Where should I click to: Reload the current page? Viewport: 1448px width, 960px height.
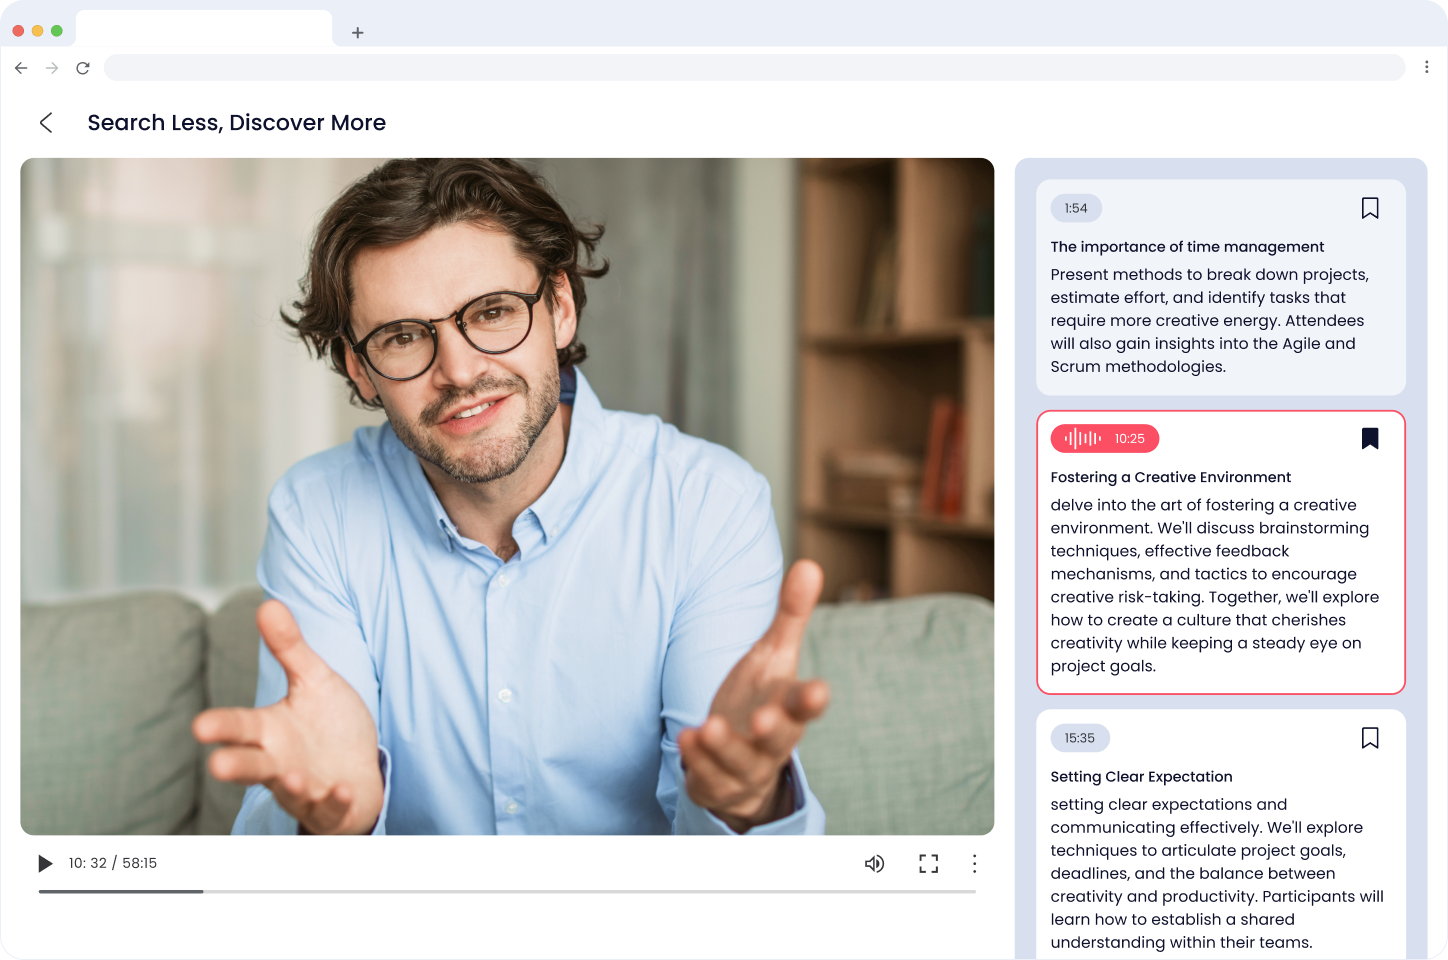point(83,68)
